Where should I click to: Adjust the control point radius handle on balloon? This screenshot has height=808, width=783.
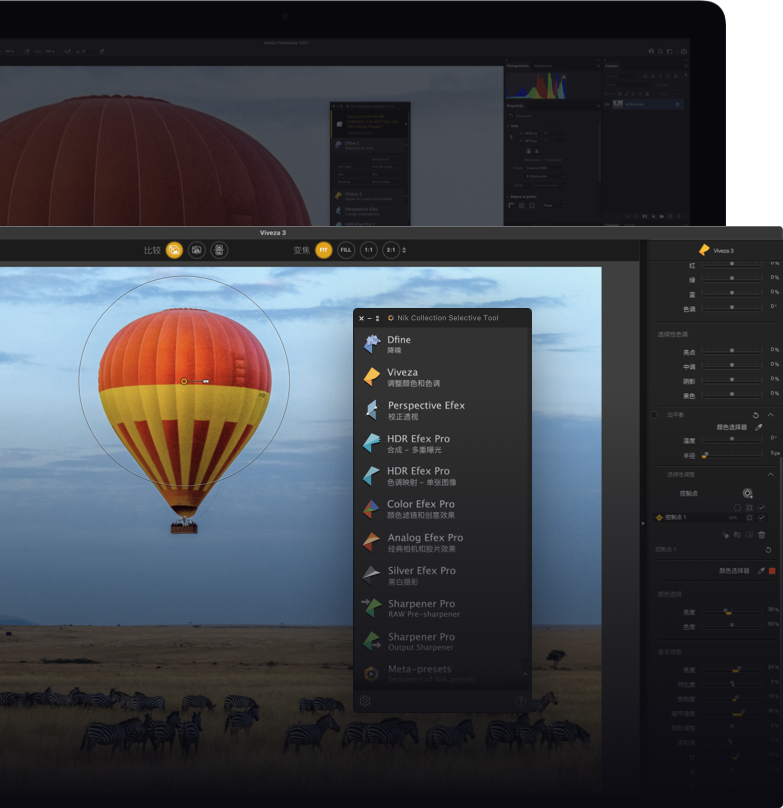coord(206,381)
